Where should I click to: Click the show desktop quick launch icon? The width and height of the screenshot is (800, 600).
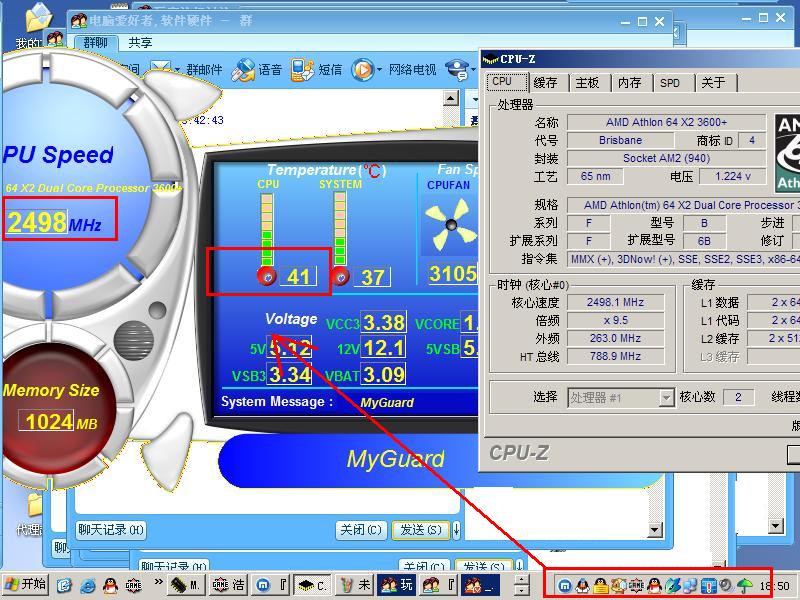pos(64,585)
